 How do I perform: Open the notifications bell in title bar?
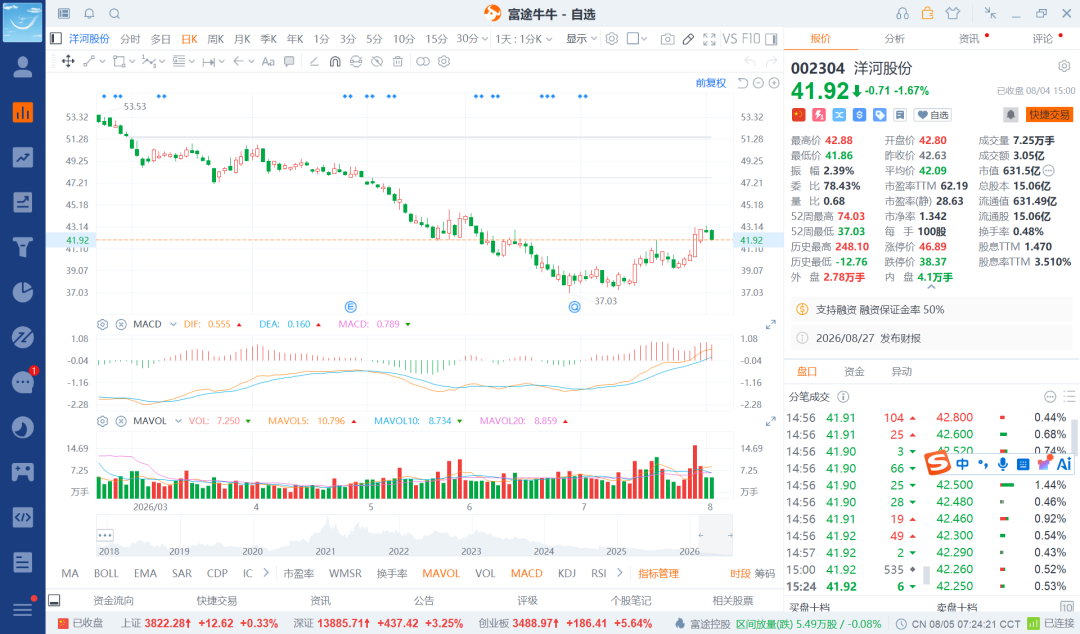pos(90,14)
